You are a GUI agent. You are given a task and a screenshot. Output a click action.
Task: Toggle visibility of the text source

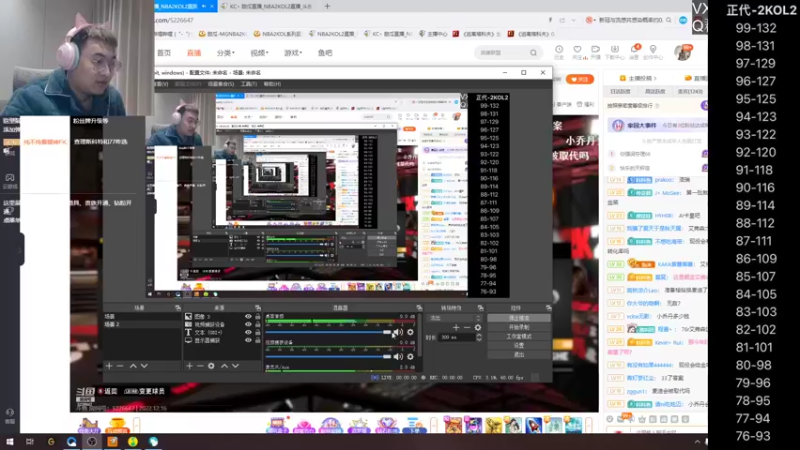click(x=248, y=332)
